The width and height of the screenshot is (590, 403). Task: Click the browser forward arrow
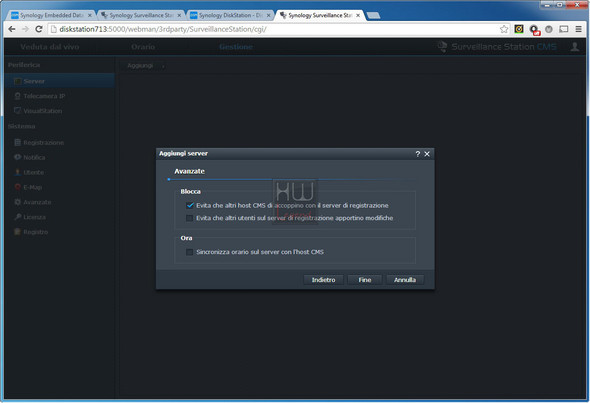(x=25, y=29)
